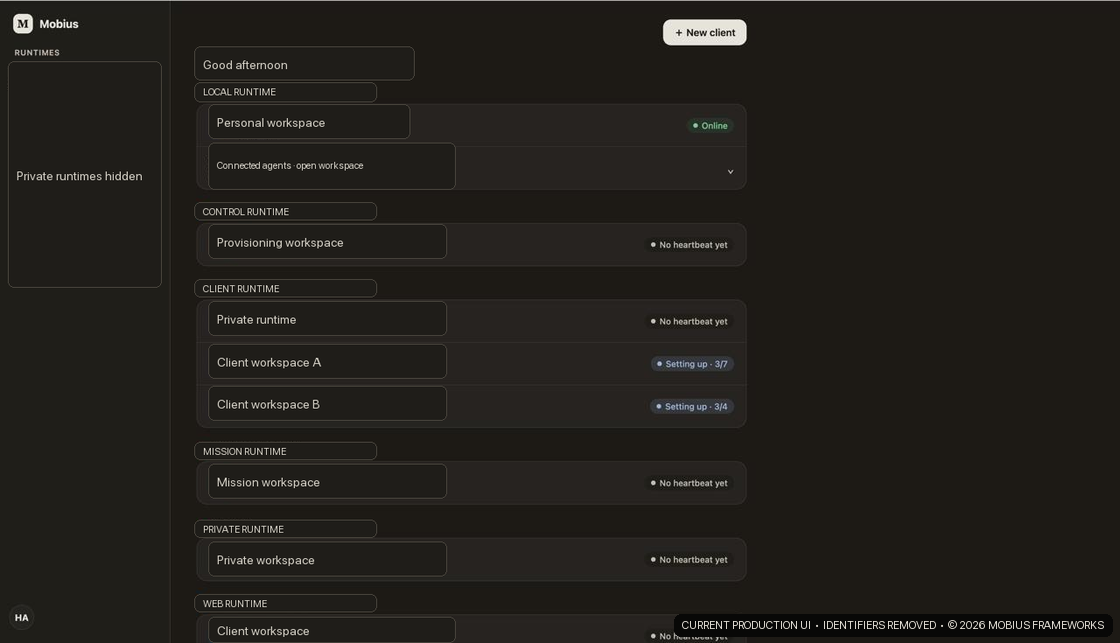The image size is (1120, 643).
Task: Select the Mission Runtime section label
Action: pos(285,452)
